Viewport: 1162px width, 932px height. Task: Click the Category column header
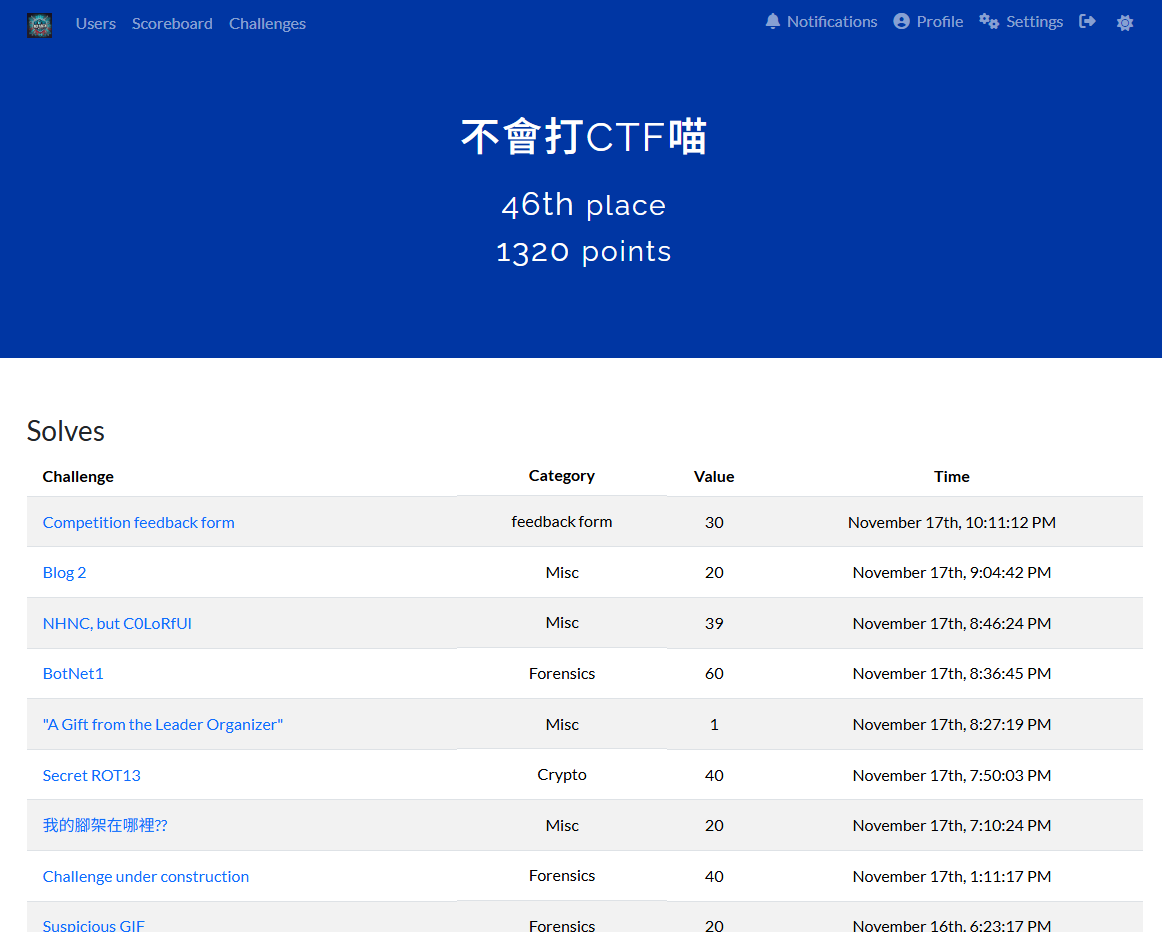tap(562, 476)
